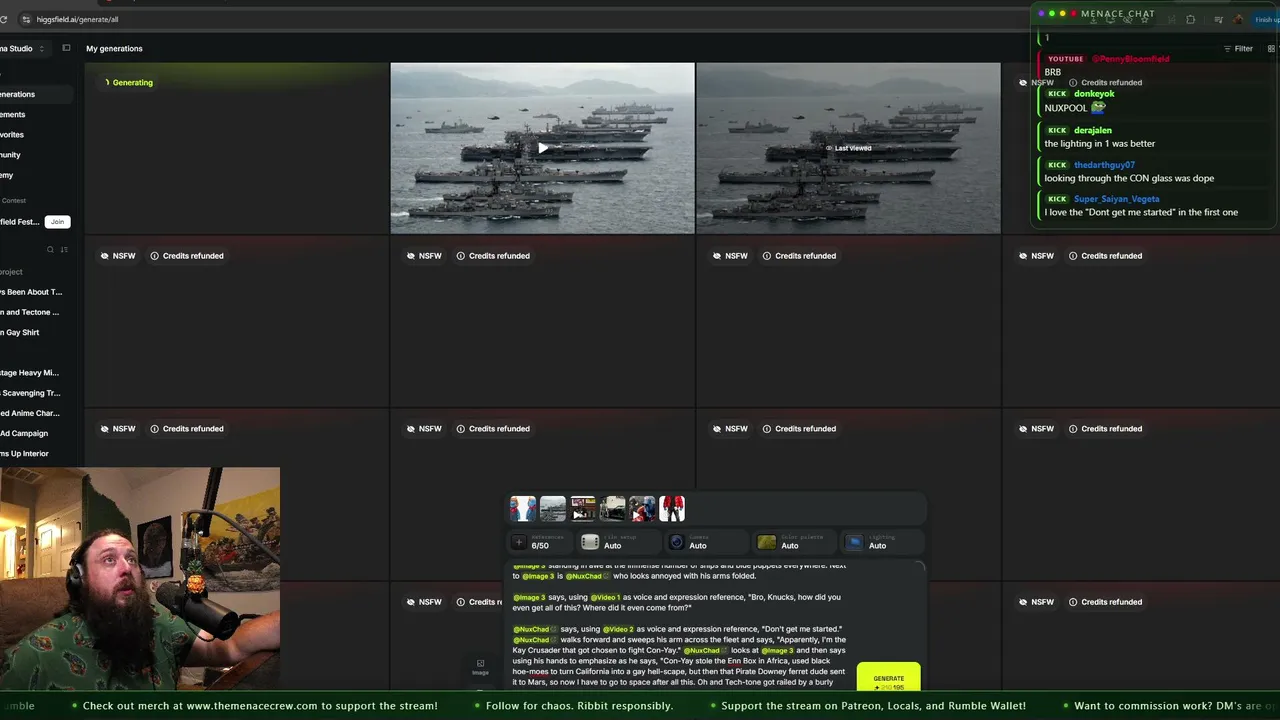Click Super_Saiyan_Vegeta username in Menace Chat
1280x720 pixels.
(1116, 199)
